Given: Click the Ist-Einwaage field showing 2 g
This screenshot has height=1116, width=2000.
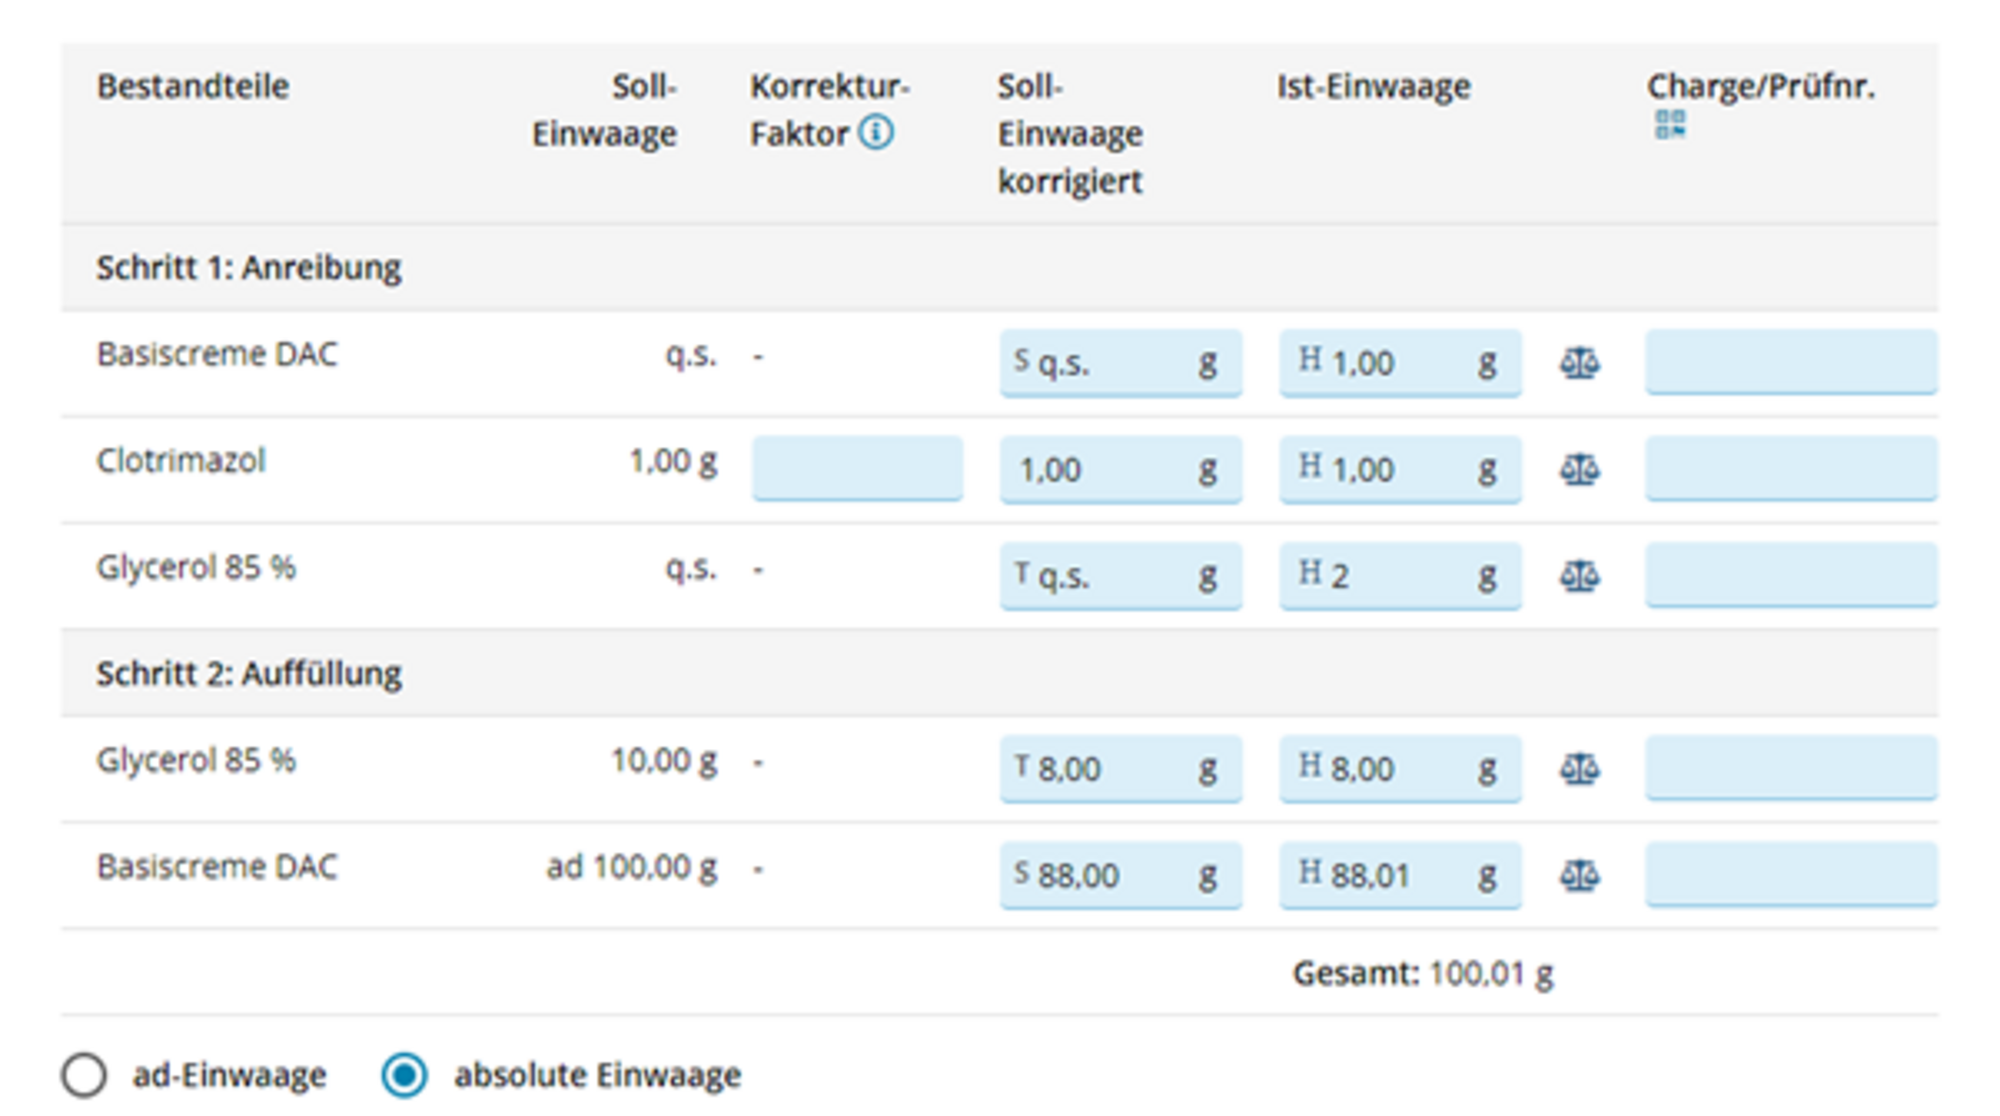Looking at the screenshot, I should click(x=1398, y=575).
